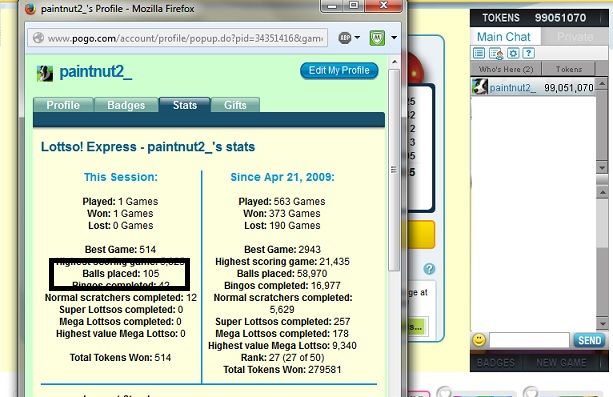Image resolution: width=613 pixels, height=397 pixels.
Task: Switch to the Badges tab
Action: click(x=126, y=105)
